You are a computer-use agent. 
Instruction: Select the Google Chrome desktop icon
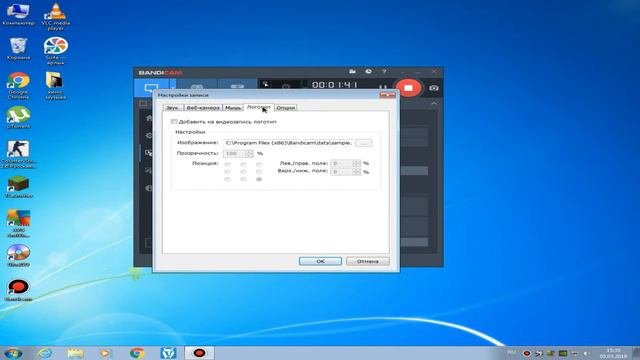[18, 86]
